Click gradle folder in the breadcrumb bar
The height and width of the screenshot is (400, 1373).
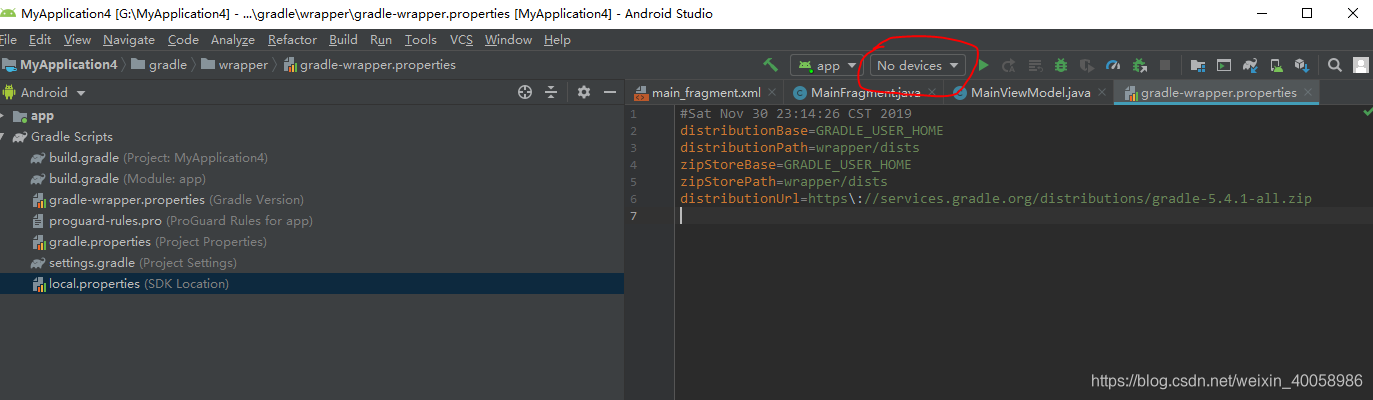tap(158, 65)
